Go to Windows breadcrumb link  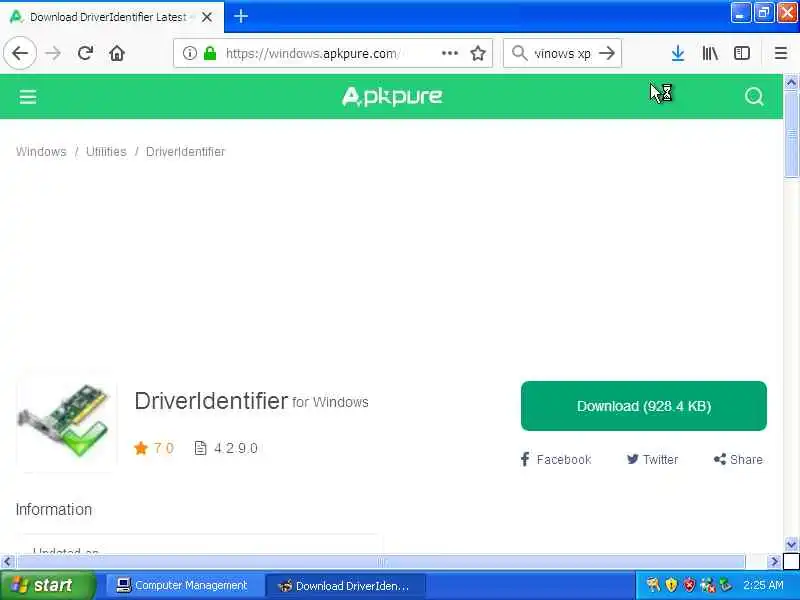41,152
